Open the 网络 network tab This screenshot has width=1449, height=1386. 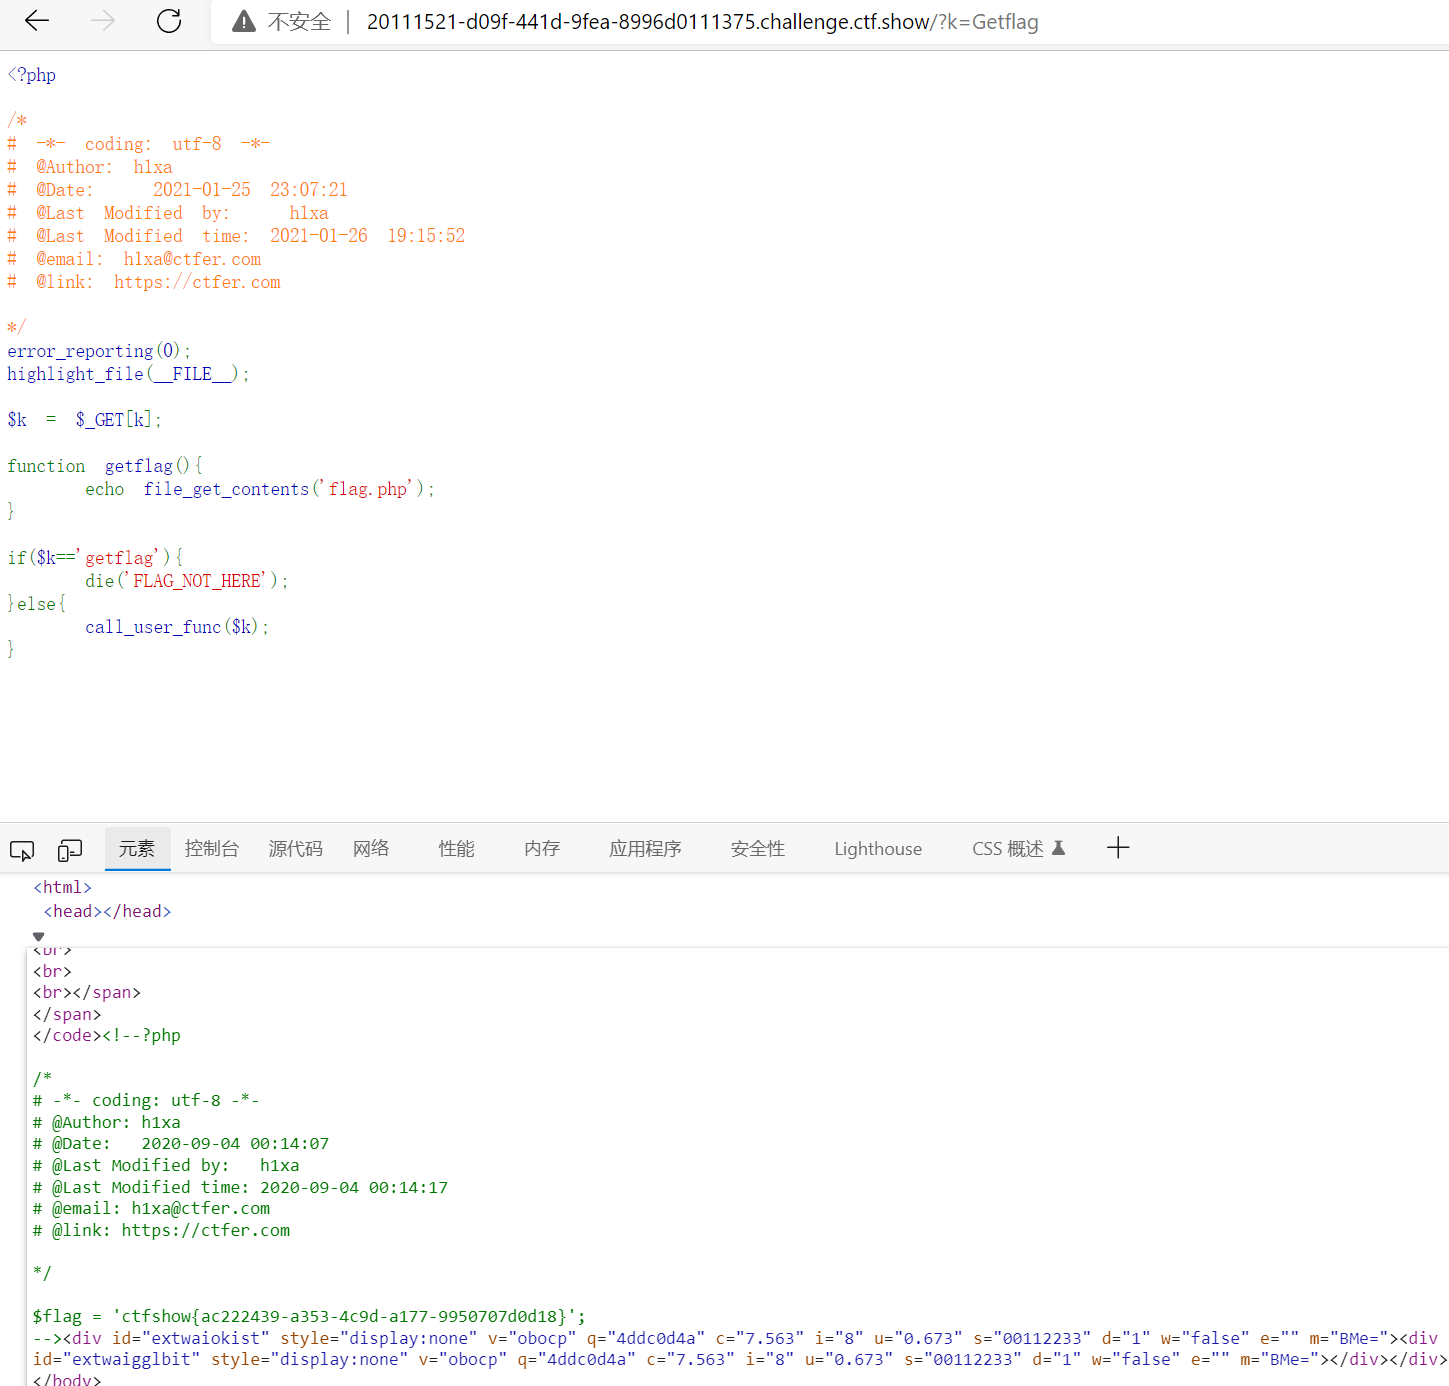(x=371, y=849)
